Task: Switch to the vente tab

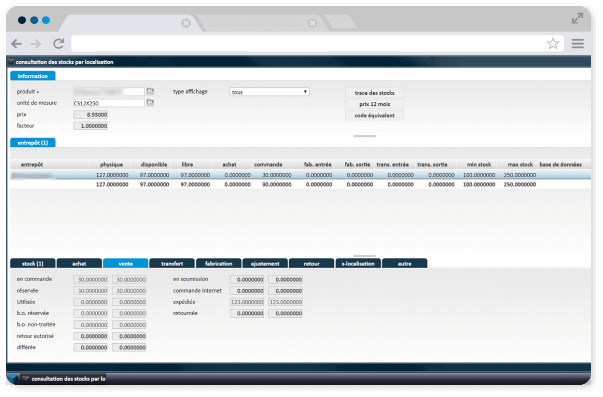Action: tap(126, 264)
